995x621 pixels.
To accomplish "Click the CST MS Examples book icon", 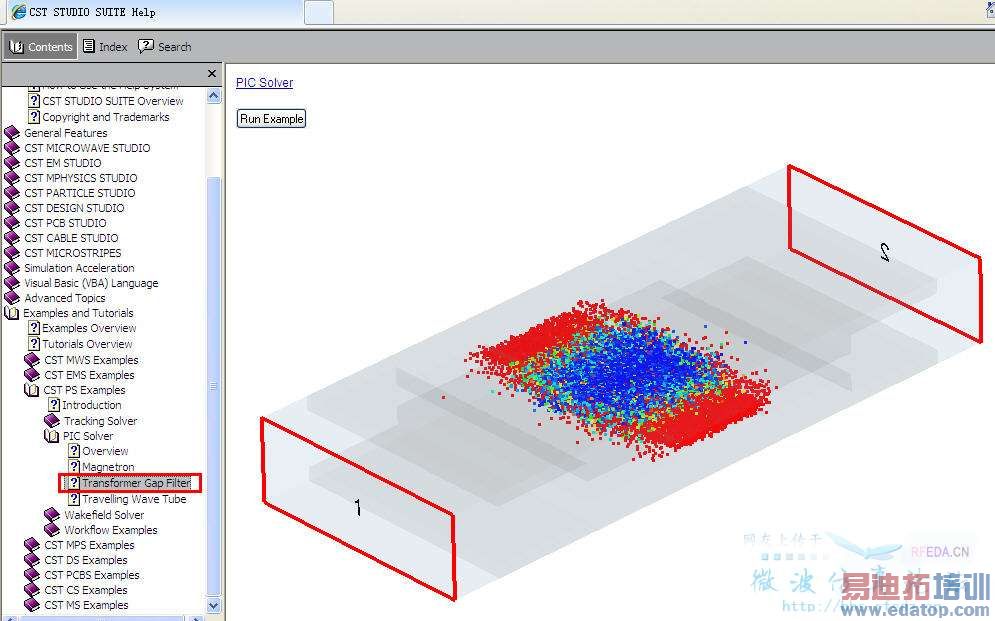I will tap(32, 605).
